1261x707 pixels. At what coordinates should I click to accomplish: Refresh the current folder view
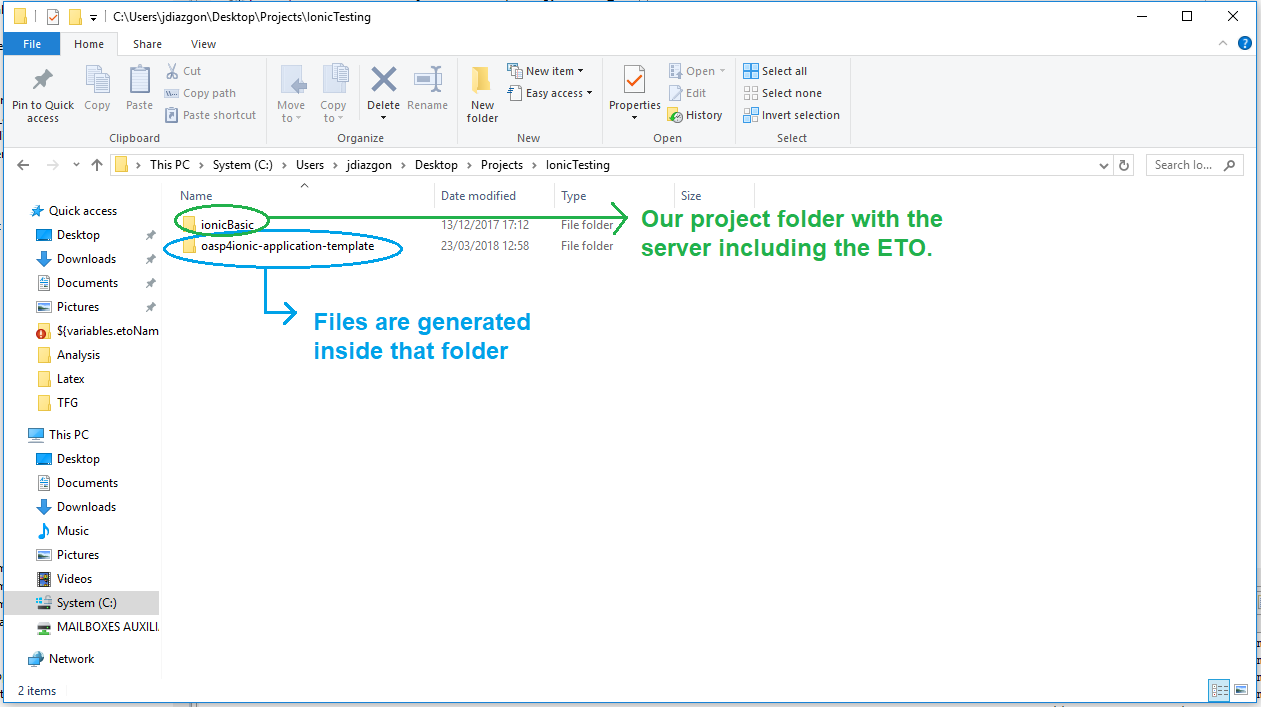pyautogui.click(x=1124, y=165)
